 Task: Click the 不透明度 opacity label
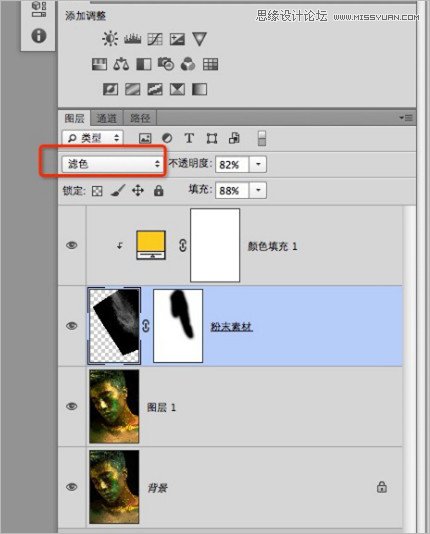190,164
